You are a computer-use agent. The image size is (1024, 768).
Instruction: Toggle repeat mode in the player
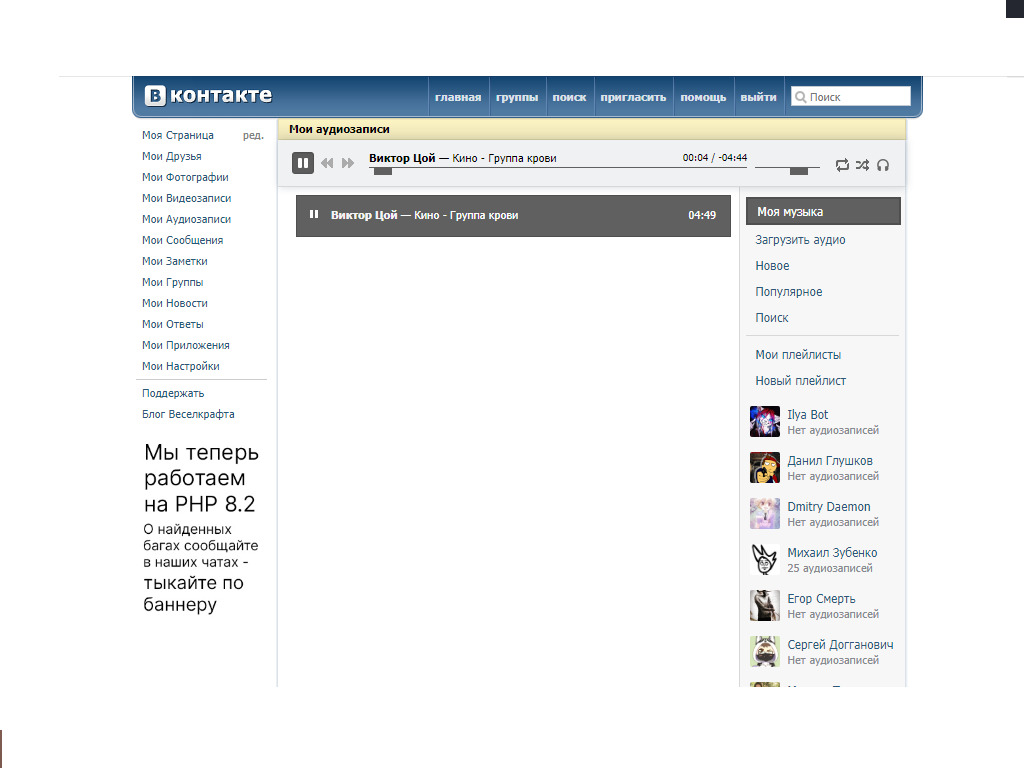(842, 165)
